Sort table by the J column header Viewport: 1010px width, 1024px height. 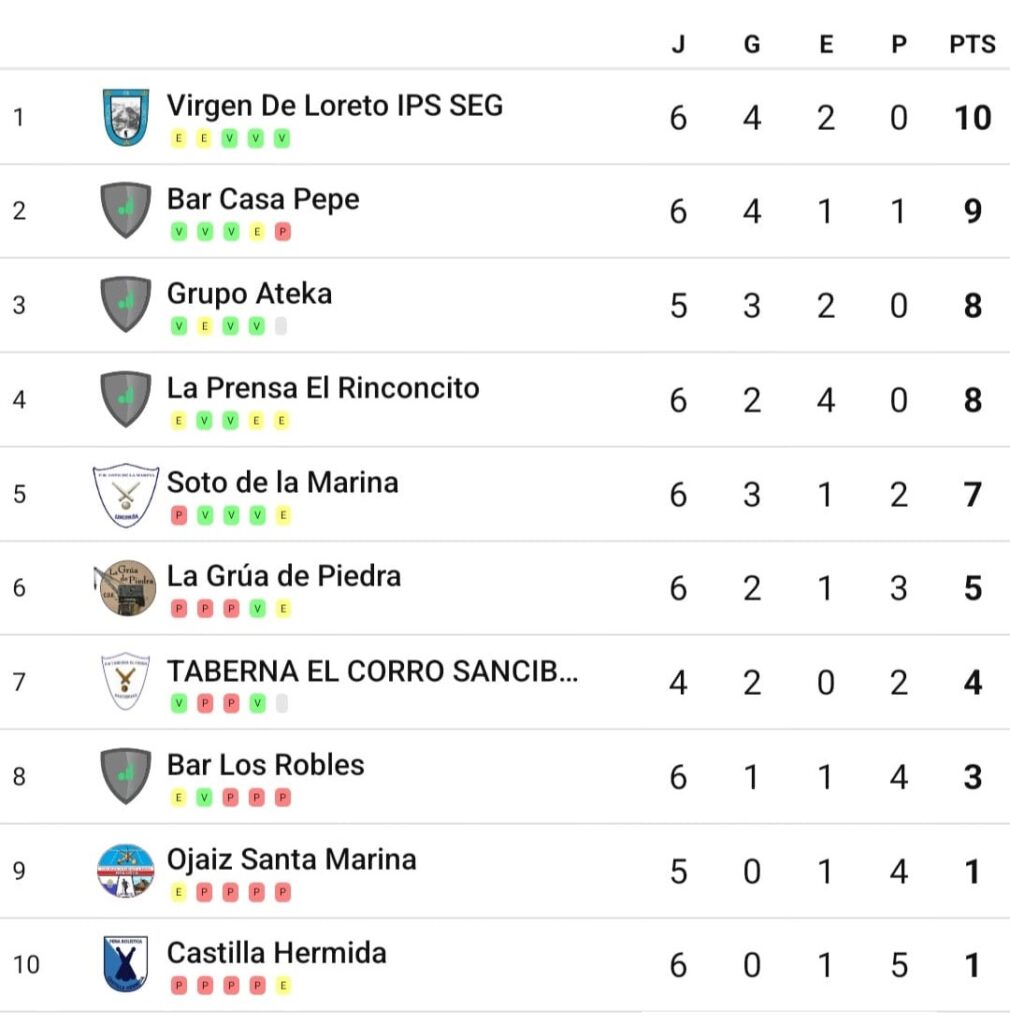tap(678, 44)
